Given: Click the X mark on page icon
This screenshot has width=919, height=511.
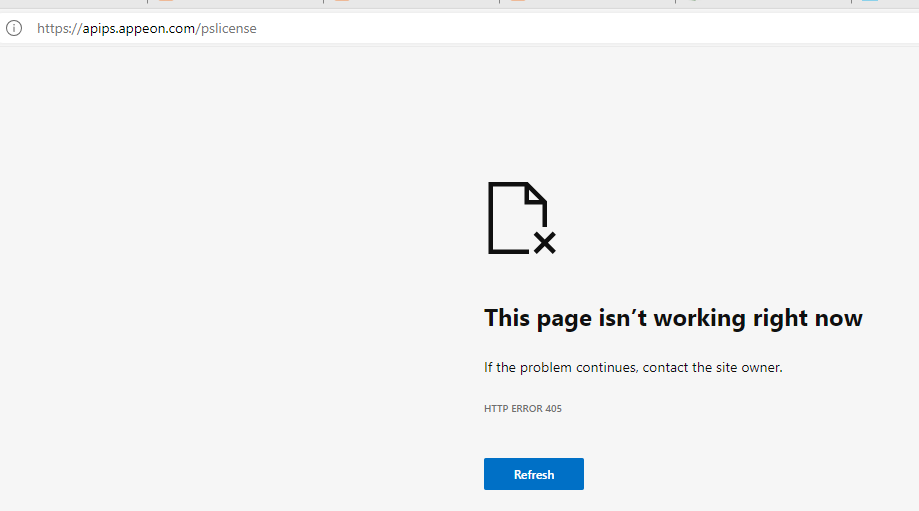Looking at the screenshot, I should point(544,242).
